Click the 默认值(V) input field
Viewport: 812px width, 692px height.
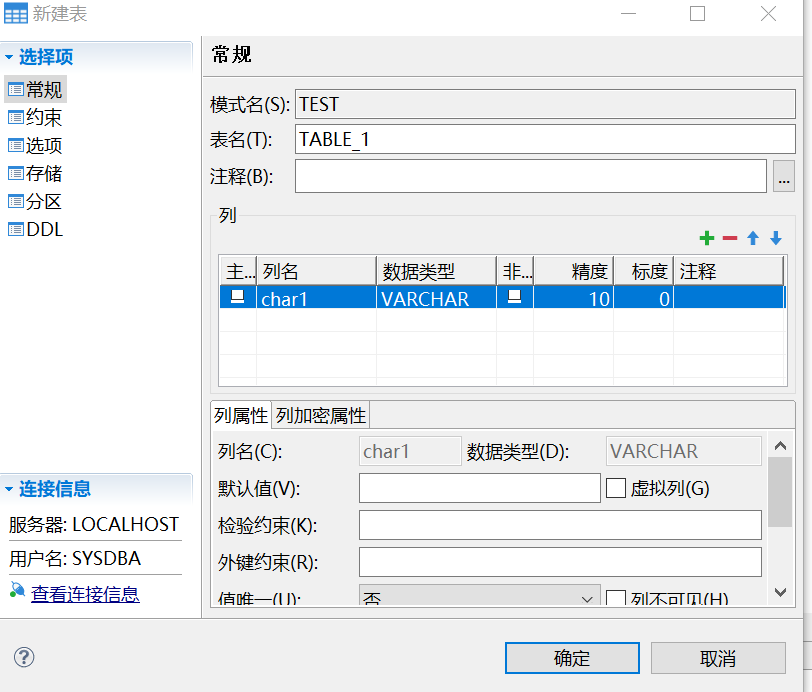pos(480,488)
